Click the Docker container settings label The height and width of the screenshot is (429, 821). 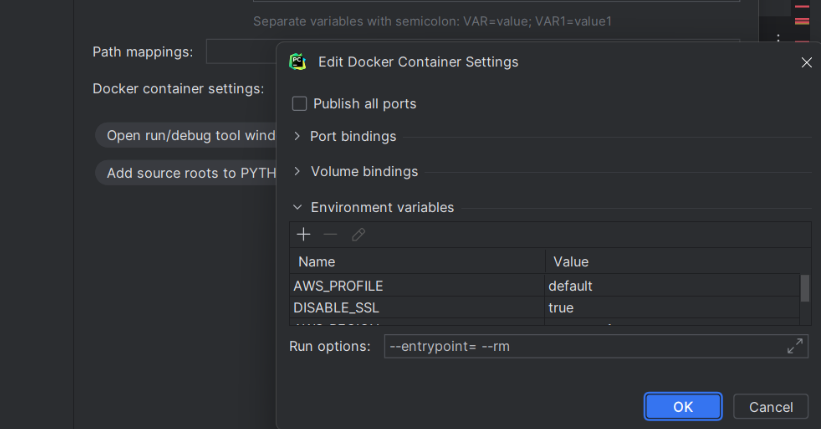click(x=178, y=89)
